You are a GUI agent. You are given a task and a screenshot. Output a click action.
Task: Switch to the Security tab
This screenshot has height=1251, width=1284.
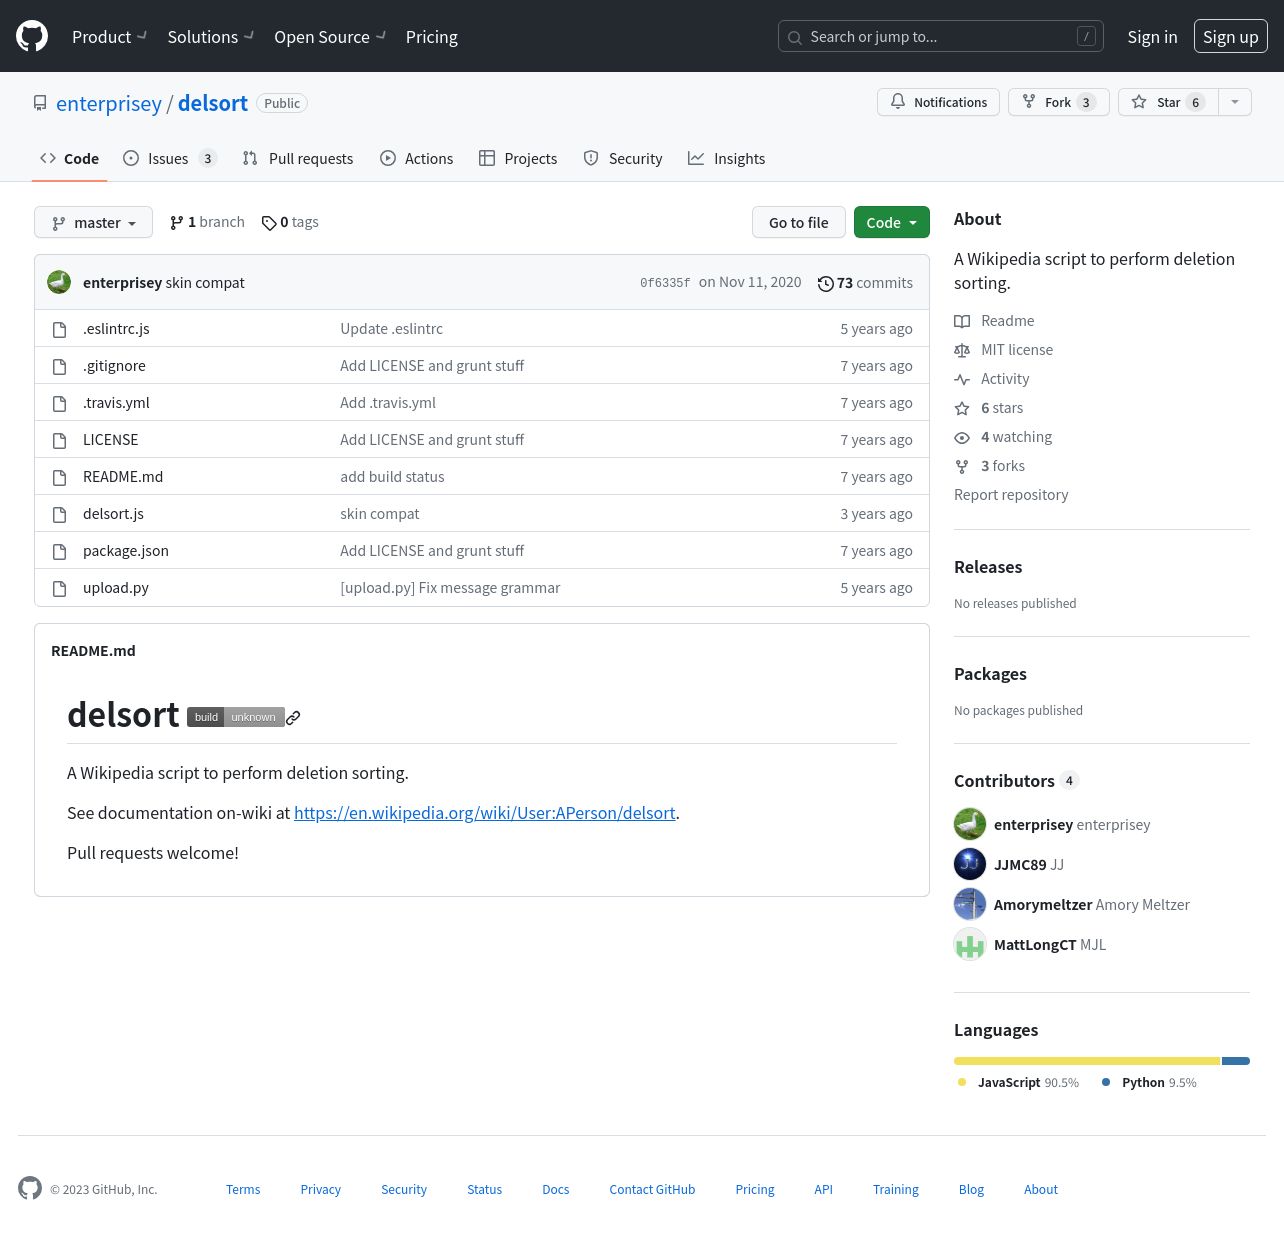pyautogui.click(x=623, y=158)
